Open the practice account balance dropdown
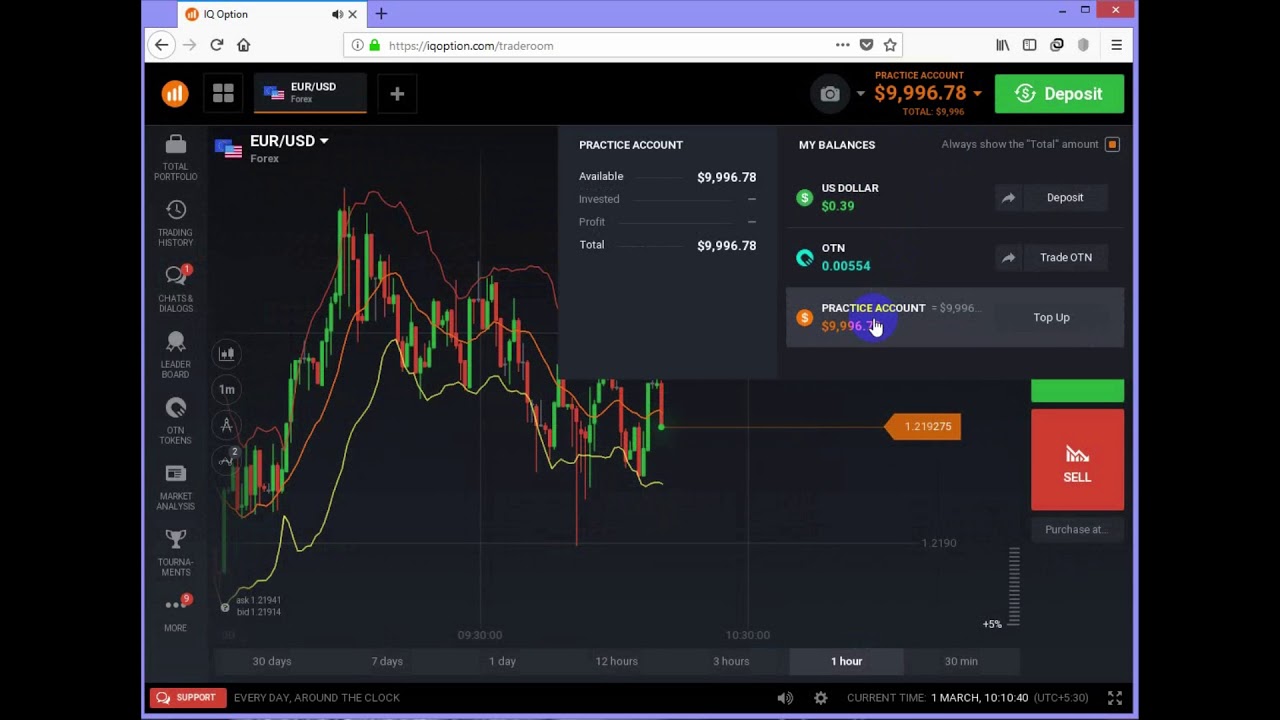The height and width of the screenshot is (720, 1280). (977, 94)
